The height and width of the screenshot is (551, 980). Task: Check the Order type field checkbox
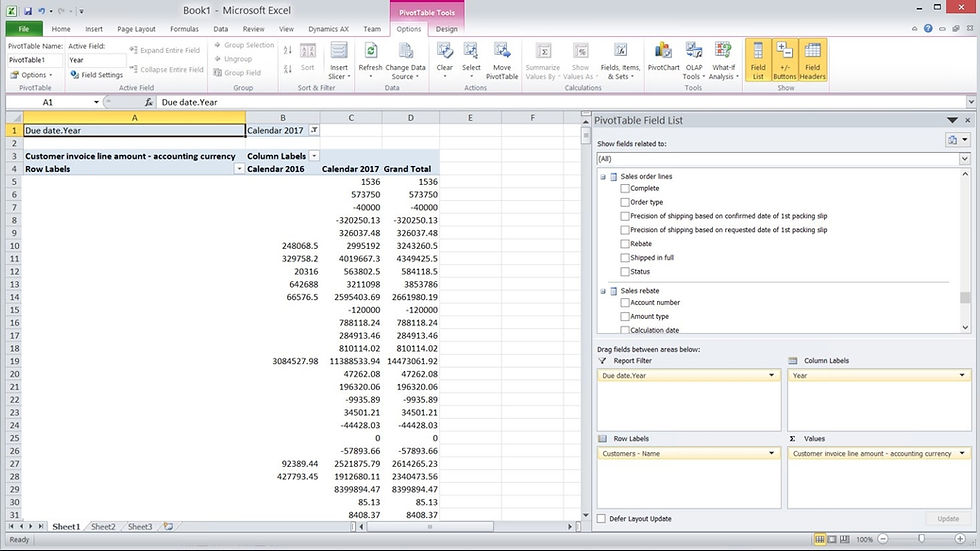(x=624, y=202)
